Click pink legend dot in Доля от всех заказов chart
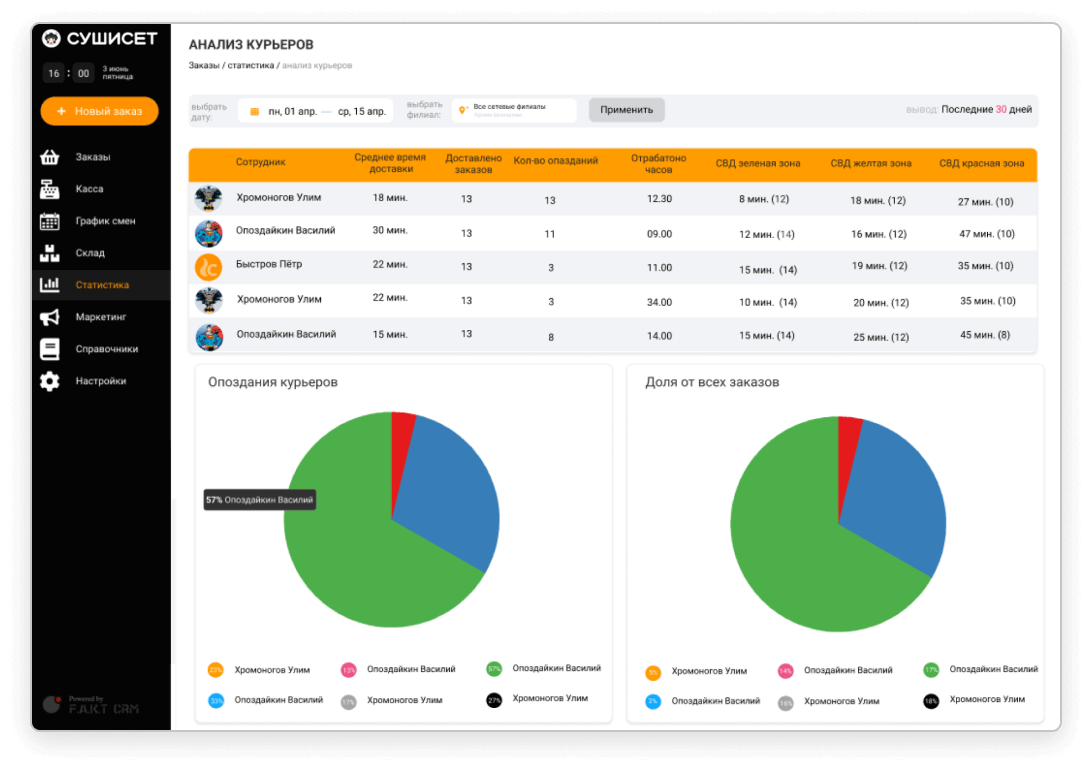 point(786,671)
